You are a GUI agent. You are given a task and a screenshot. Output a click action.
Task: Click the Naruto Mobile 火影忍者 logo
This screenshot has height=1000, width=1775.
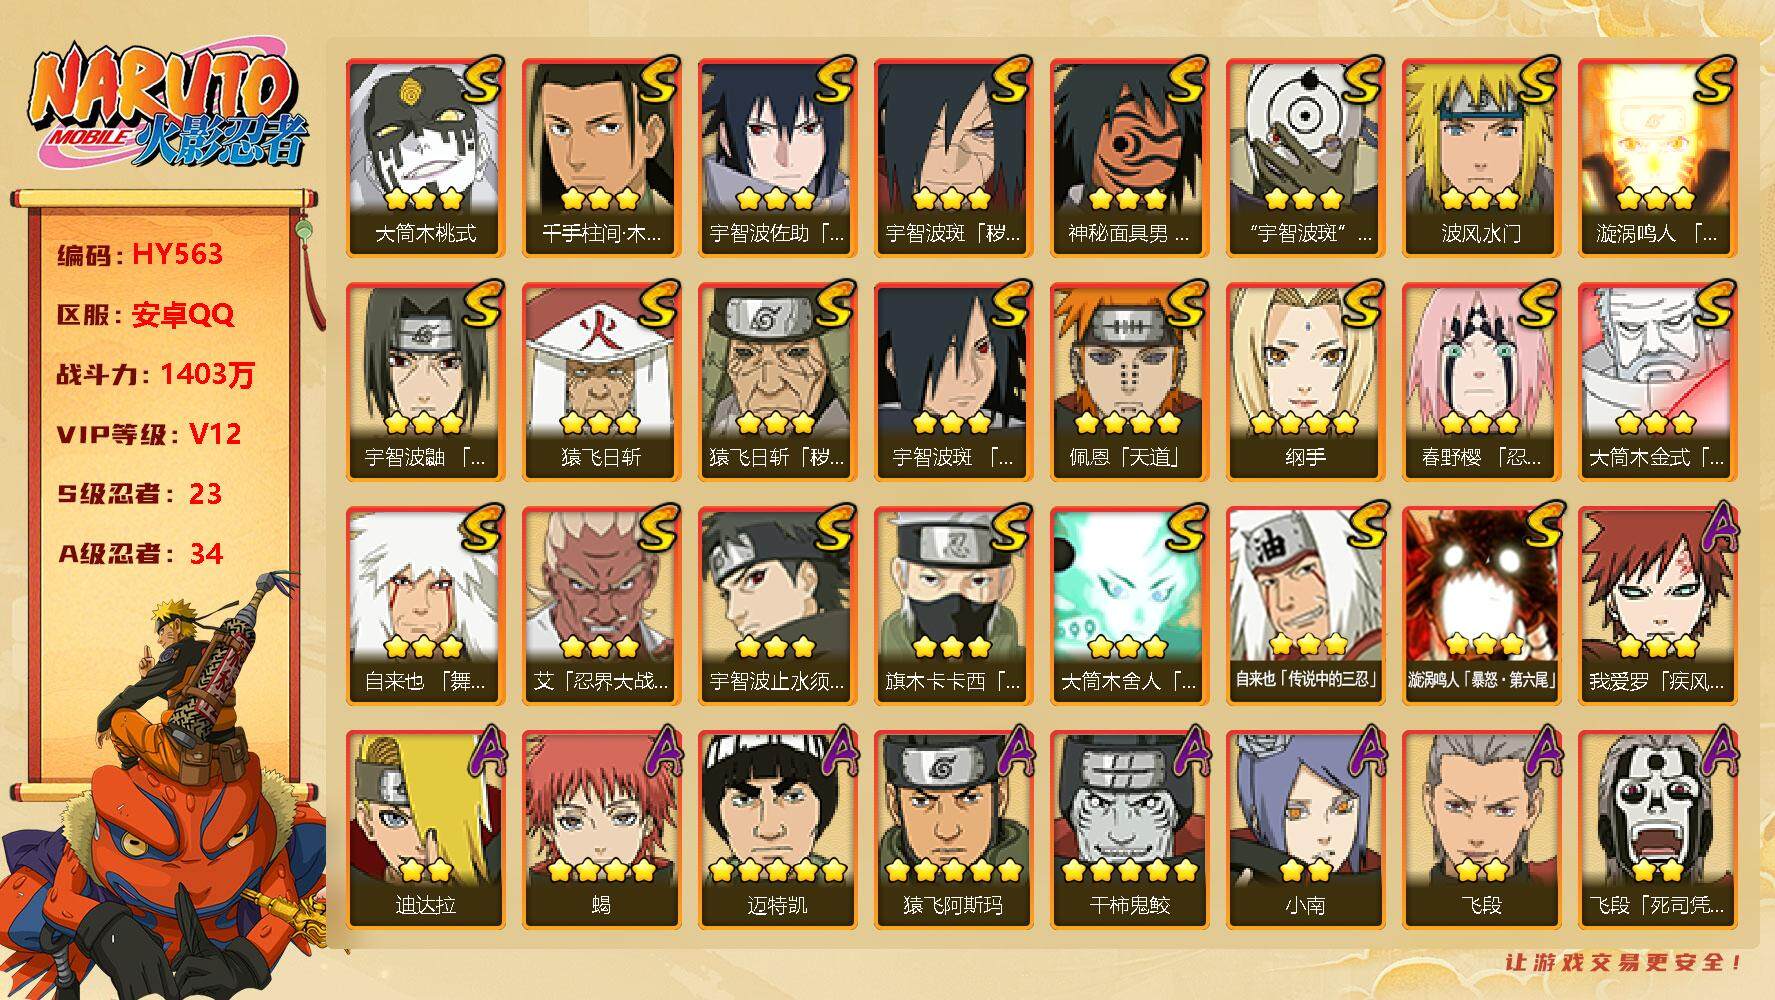165,107
